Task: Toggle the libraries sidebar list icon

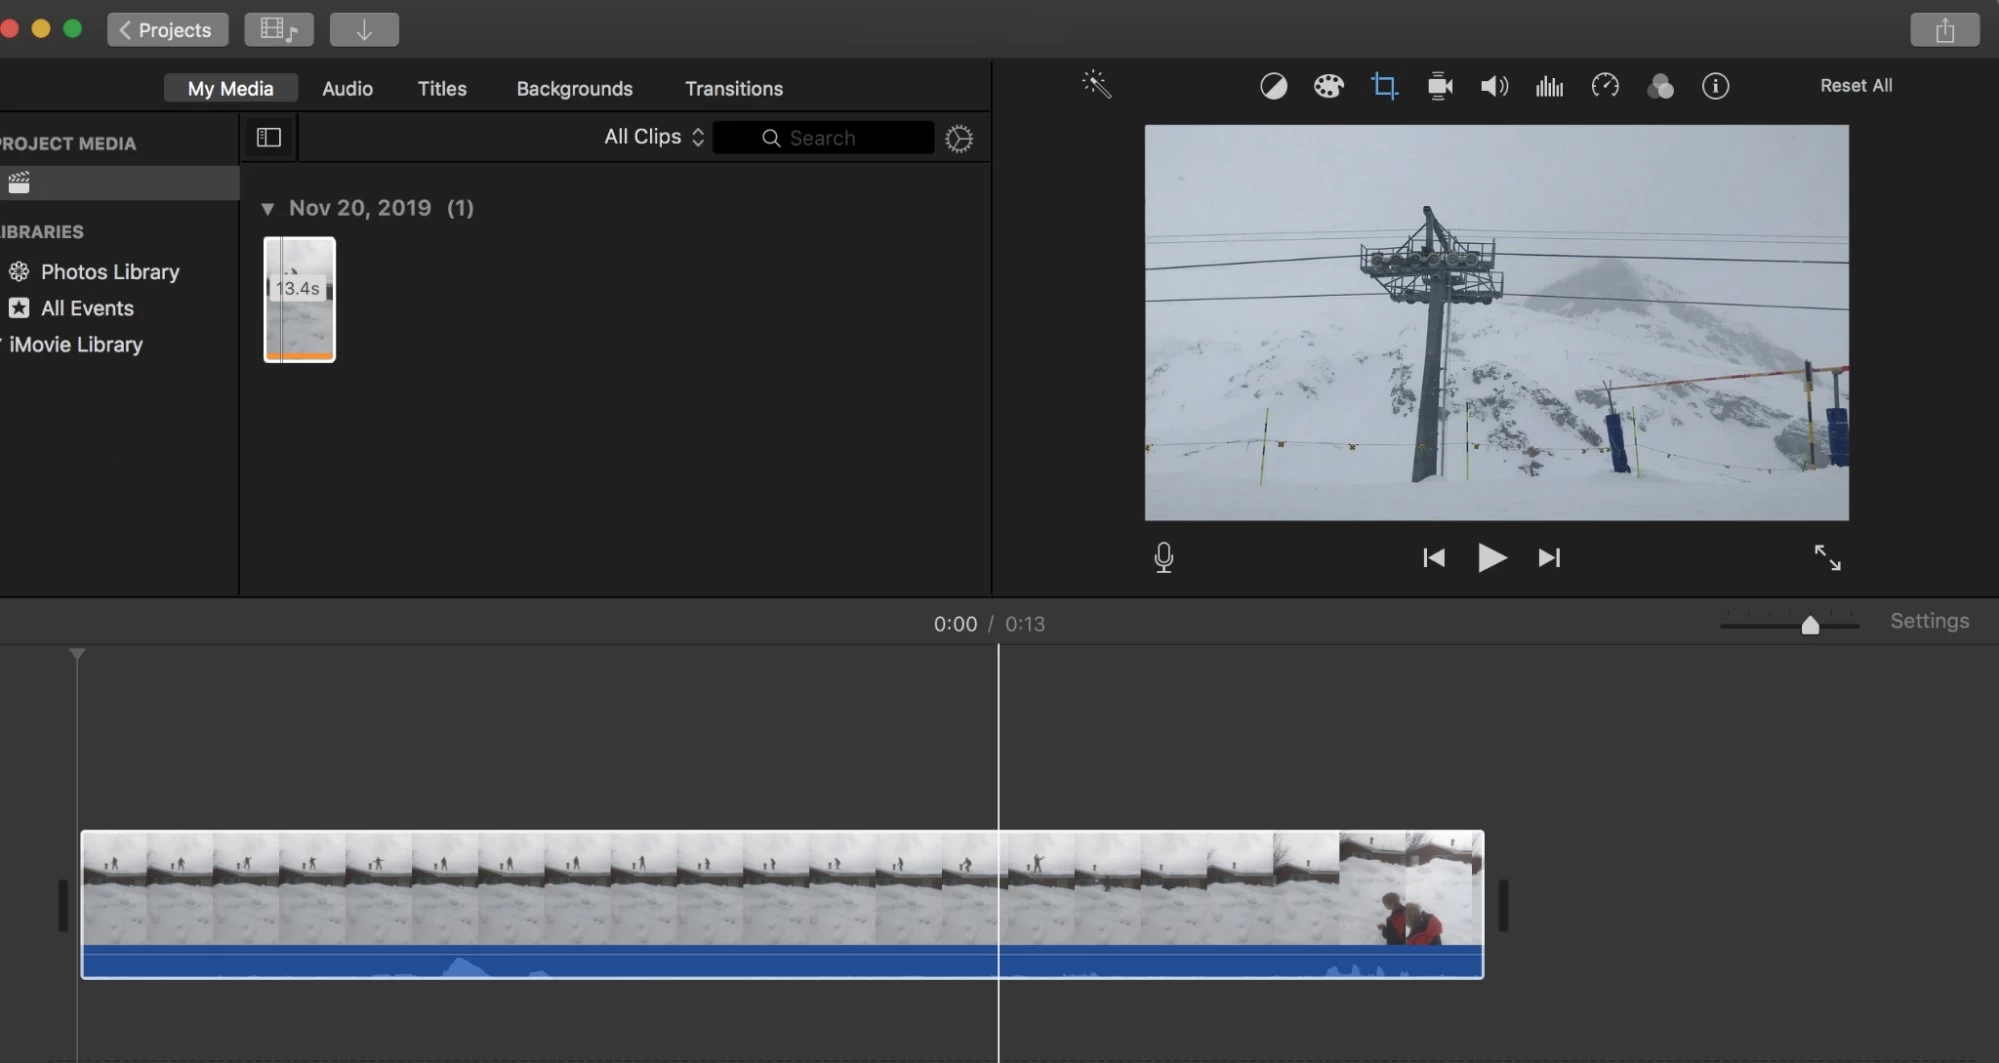Action: 269,138
